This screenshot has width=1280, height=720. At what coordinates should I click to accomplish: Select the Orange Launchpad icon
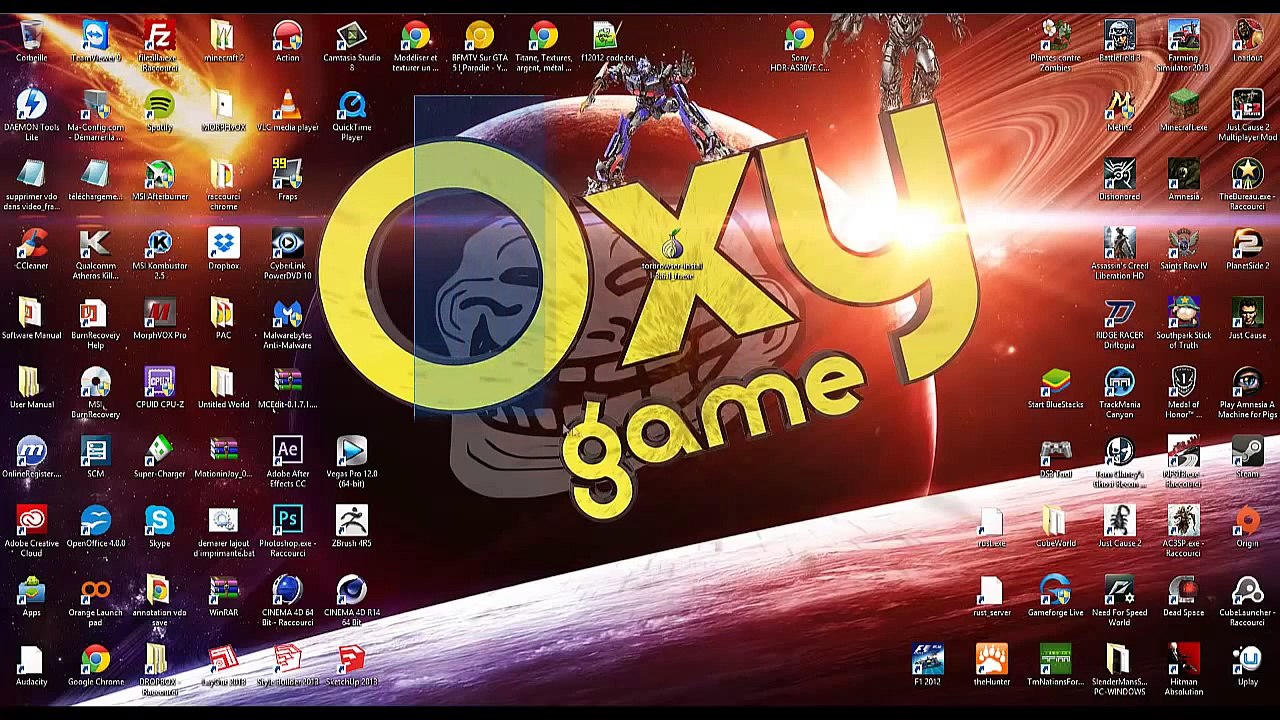click(x=95, y=591)
